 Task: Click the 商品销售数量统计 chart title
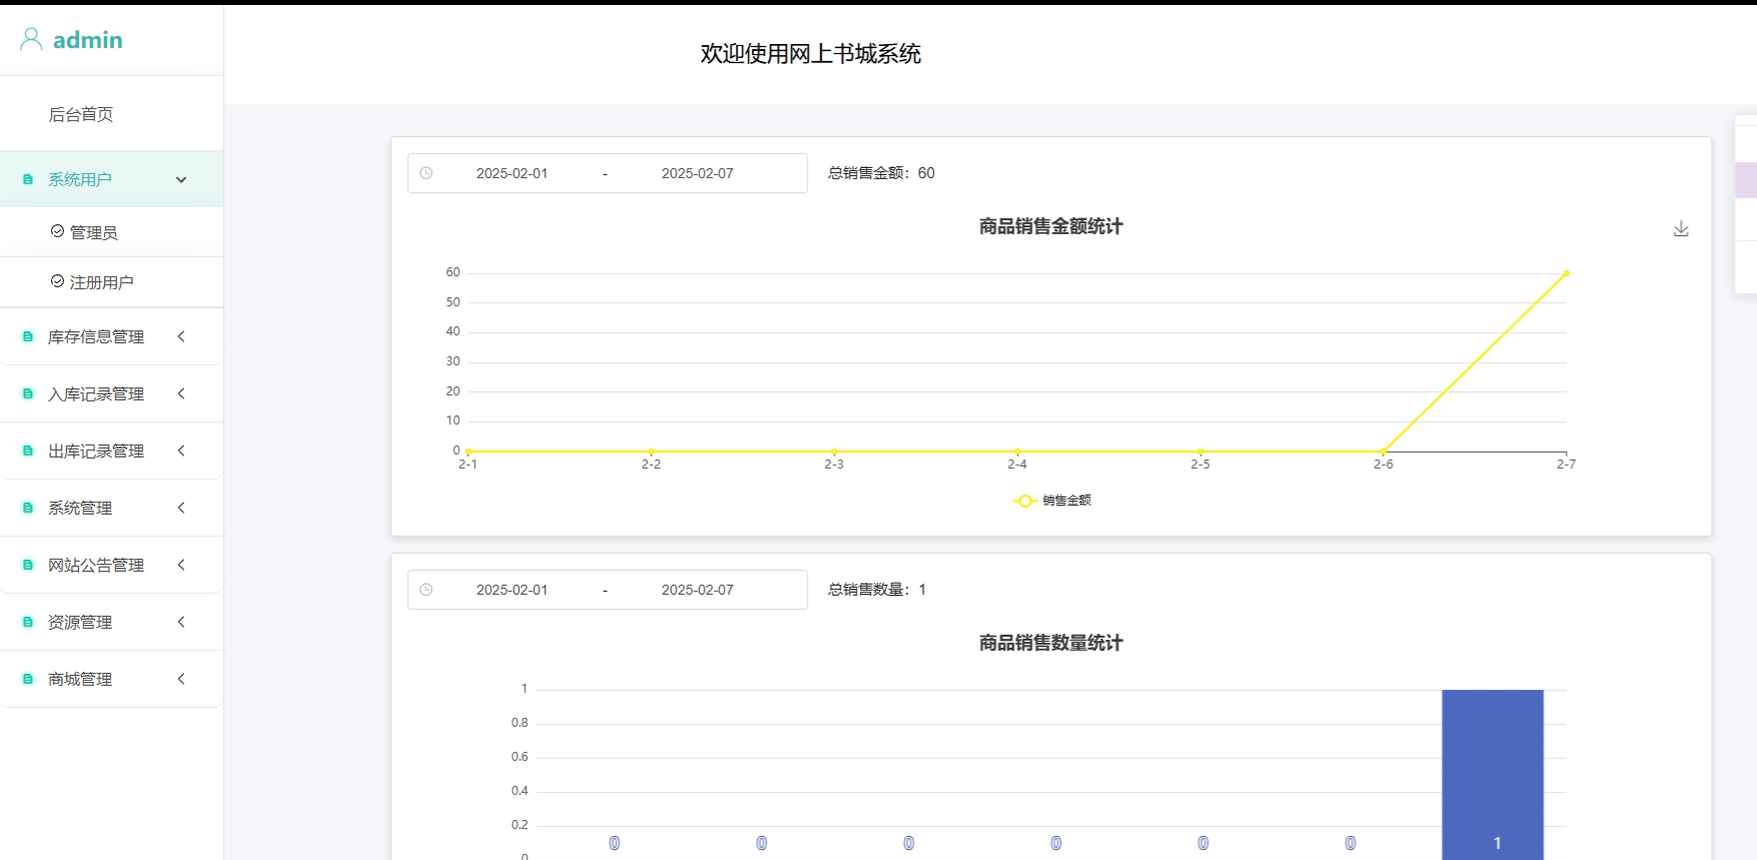point(1051,643)
